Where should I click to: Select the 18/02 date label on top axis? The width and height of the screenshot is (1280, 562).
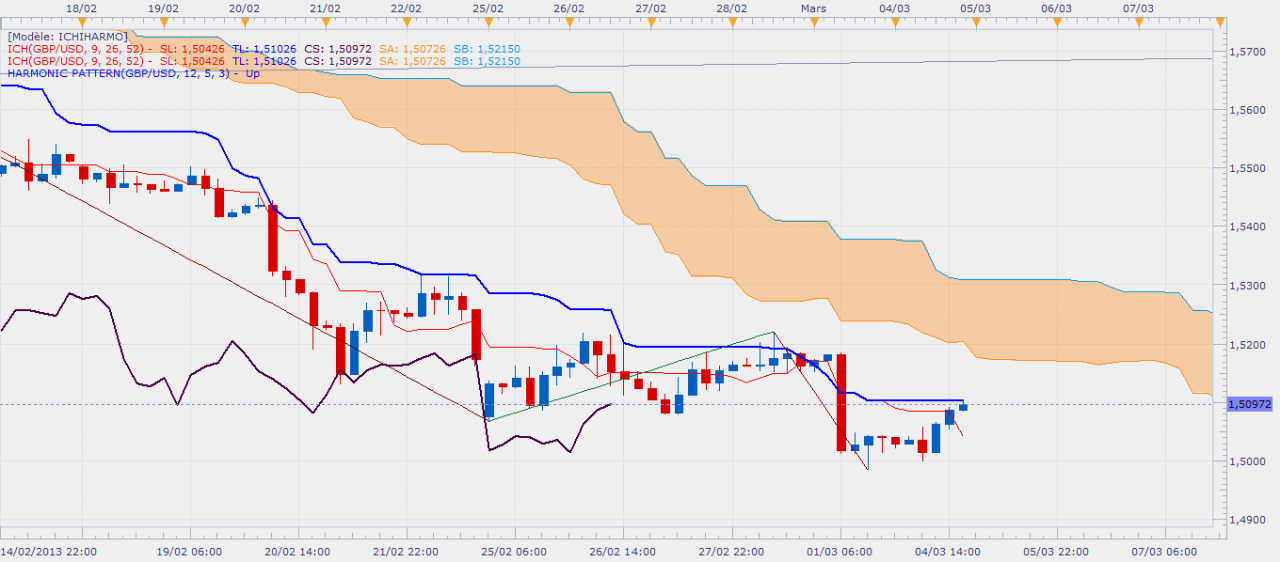[x=81, y=7]
